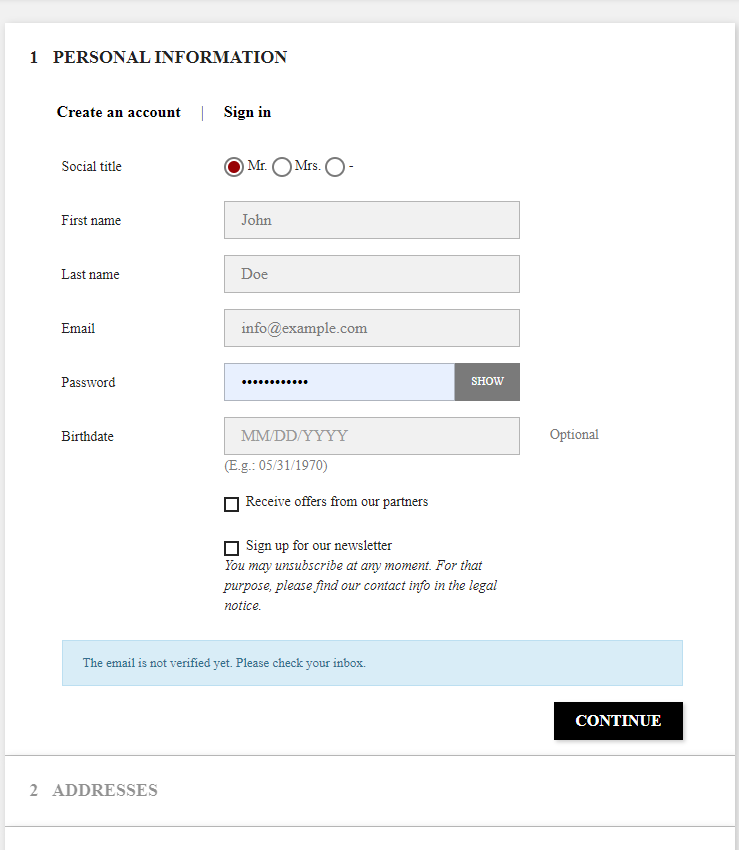Click the First name input field
Viewport: 739px width, 850px height.
(x=371, y=220)
